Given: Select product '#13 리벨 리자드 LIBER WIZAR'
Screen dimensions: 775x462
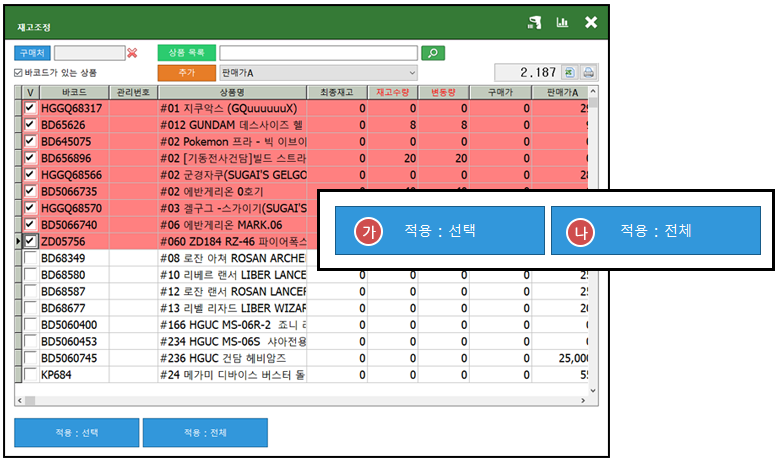Looking at the screenshot, I should (232, 308).
